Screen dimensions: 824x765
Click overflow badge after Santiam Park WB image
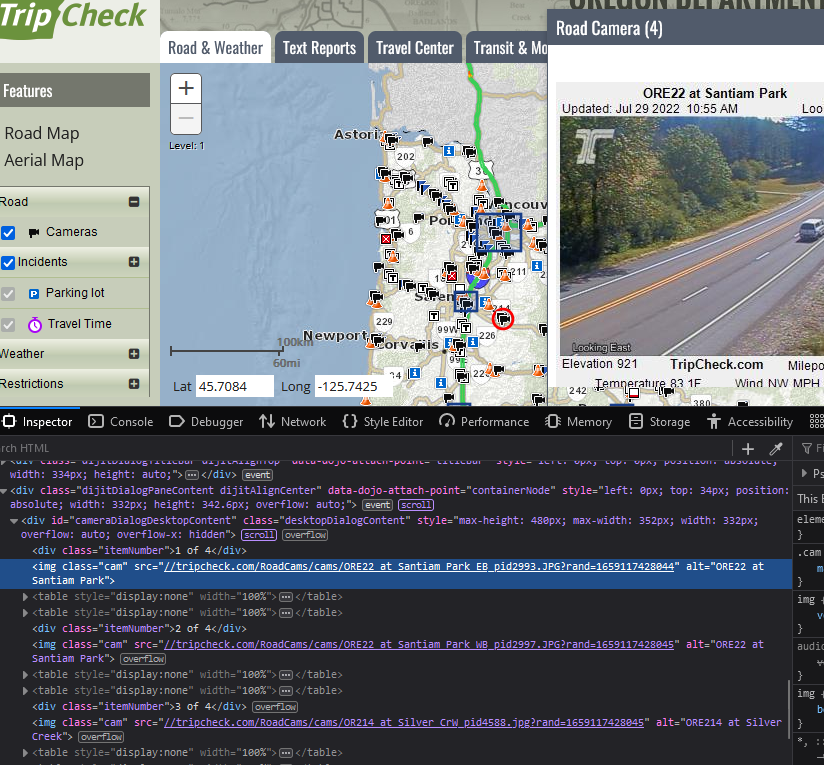(x=143, y=658)
